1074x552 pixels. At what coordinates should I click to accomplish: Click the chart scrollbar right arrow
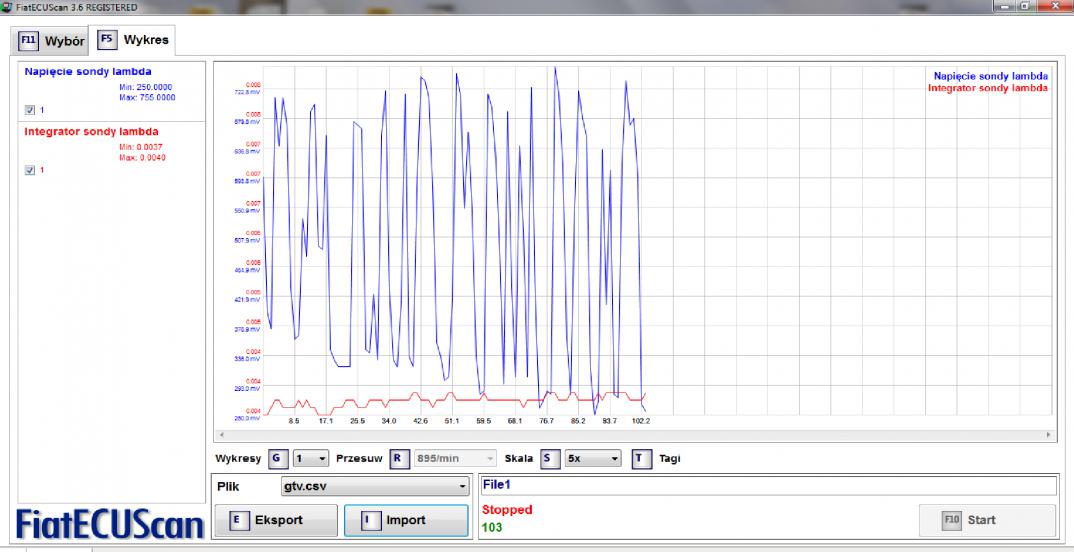coord(1048,435)
